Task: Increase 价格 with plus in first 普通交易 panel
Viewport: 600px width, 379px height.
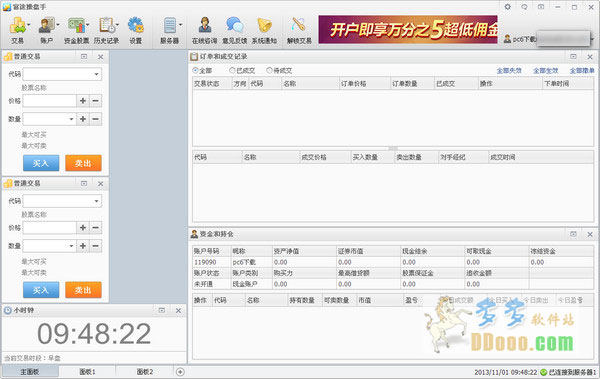Action: point(83,101)
